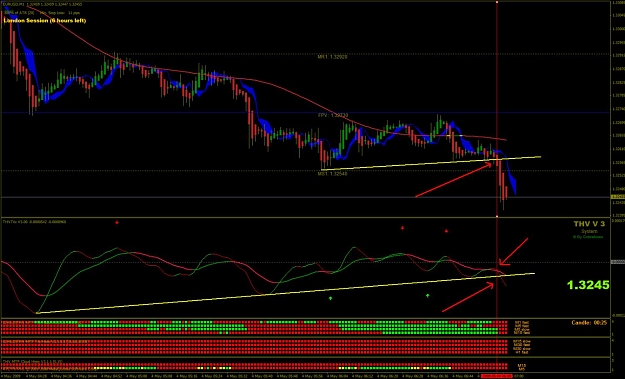Select the 'MR1: 1.32920' level label
Image resolution: width=625 pixels, height=379 pixels.
coord(332,57)
